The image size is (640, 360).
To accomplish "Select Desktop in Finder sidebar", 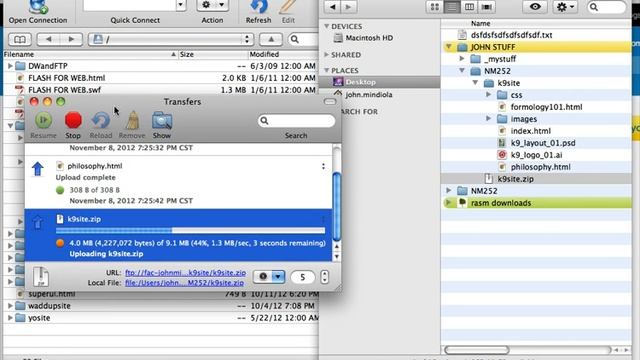I will pyautogui.click(x=380, y=82).
